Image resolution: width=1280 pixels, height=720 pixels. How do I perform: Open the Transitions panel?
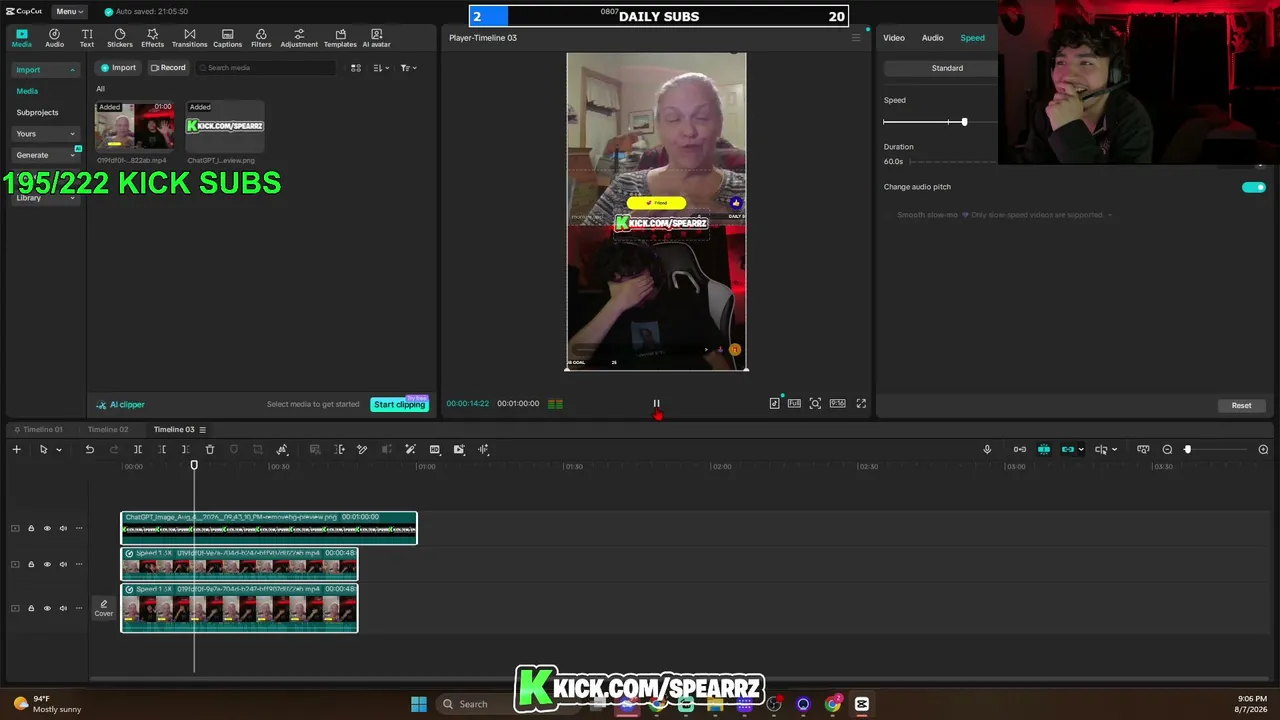pos(189,38)
